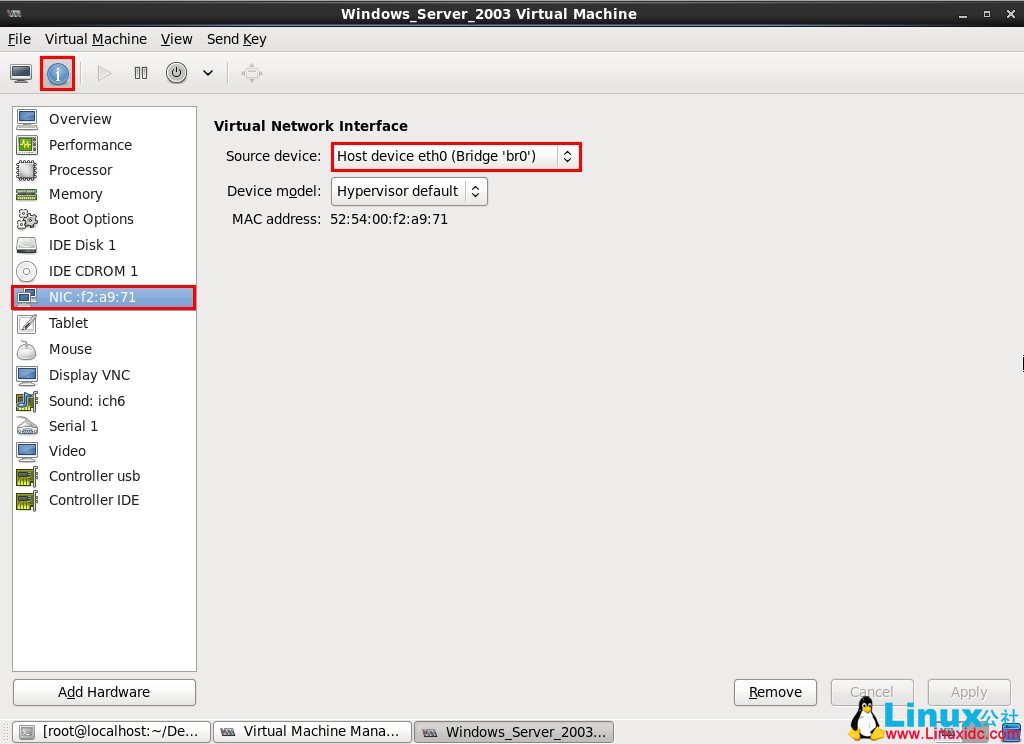This screenshot has height=744, width=1024.
Task: Click the Tablet pen icon
Action: point(27,323)
